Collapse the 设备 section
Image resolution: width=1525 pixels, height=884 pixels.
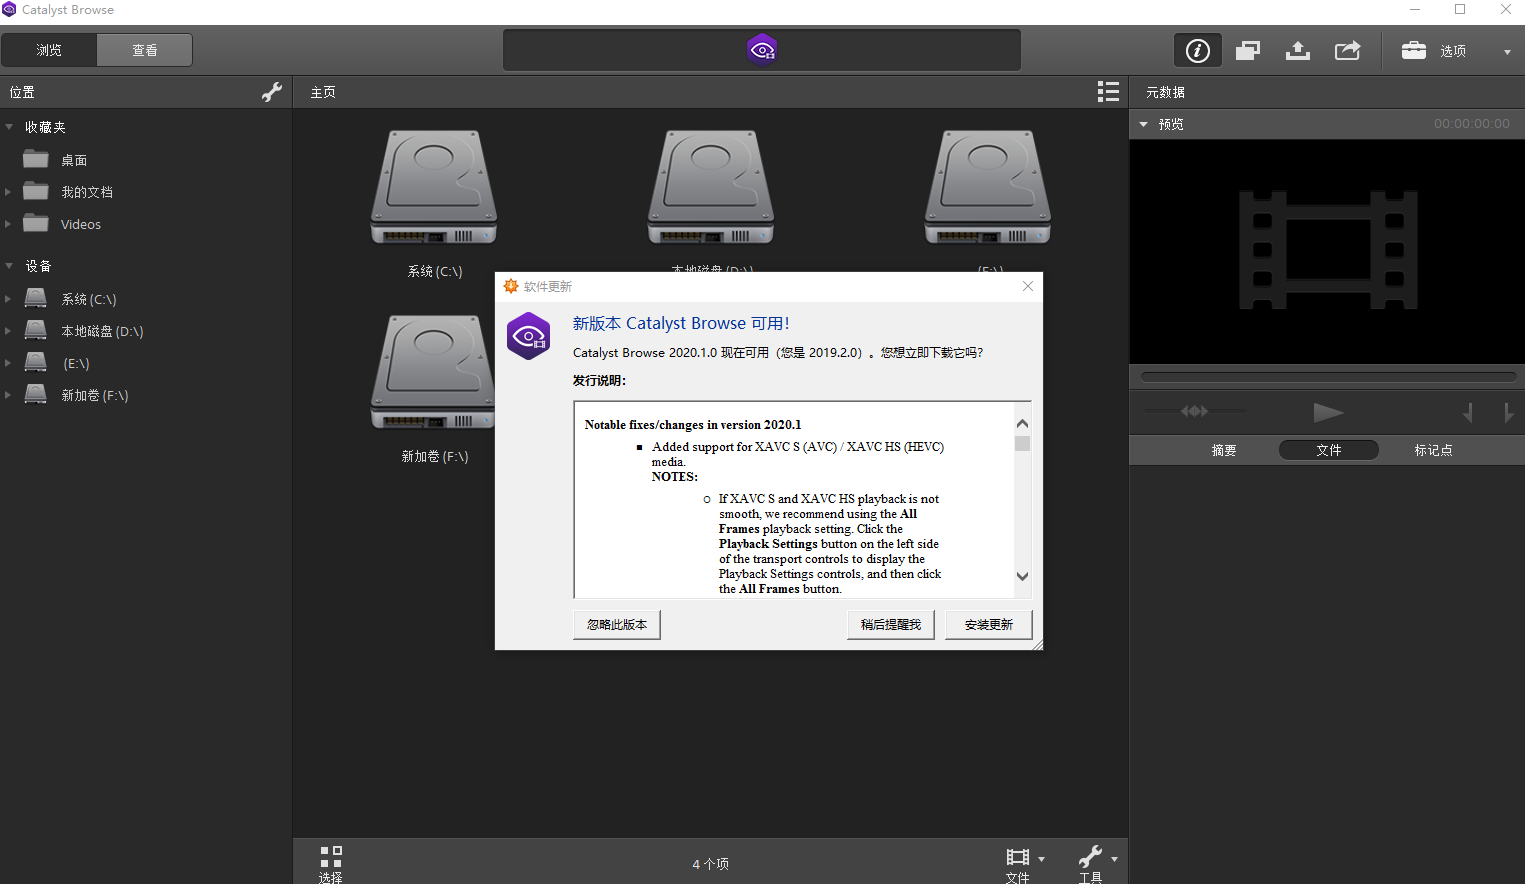(9, 266)
